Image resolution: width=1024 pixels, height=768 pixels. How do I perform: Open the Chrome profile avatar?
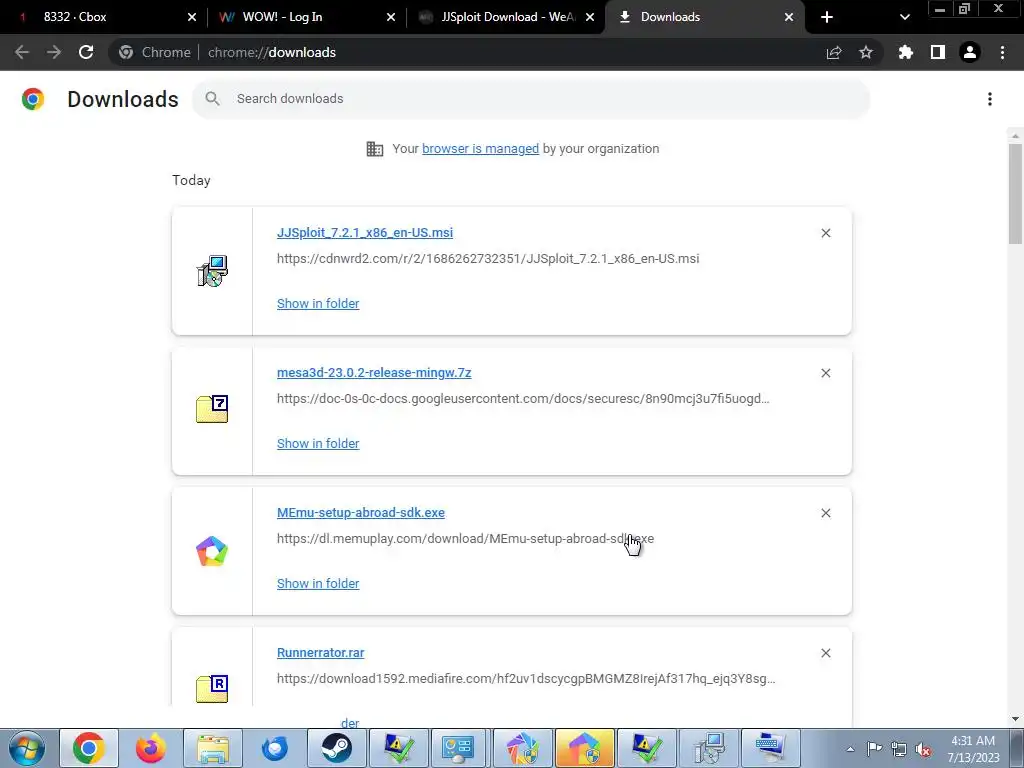[x=970, y=52]
